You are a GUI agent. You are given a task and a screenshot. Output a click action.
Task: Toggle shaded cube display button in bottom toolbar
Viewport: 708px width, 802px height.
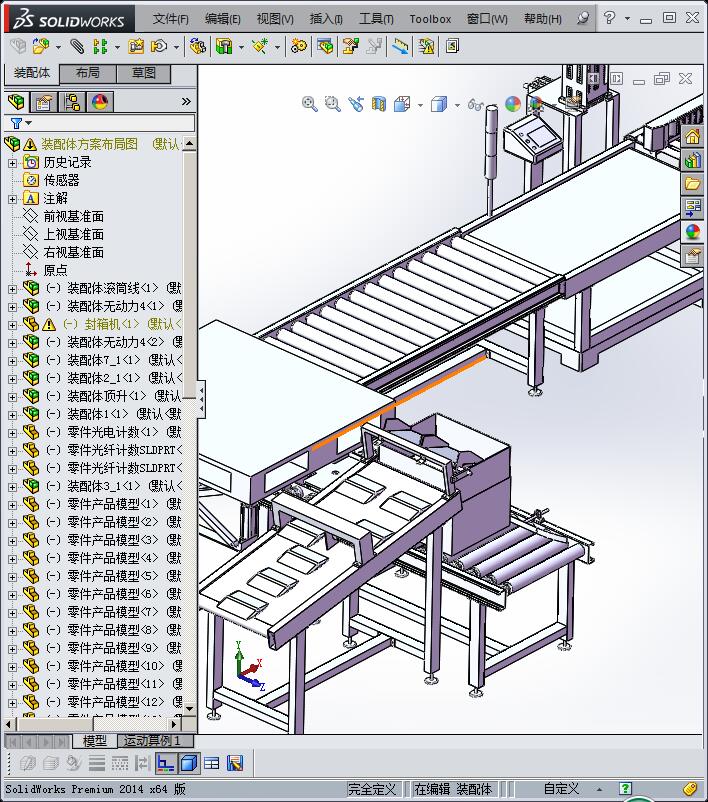pyautogui.click(x=189, y=764)
